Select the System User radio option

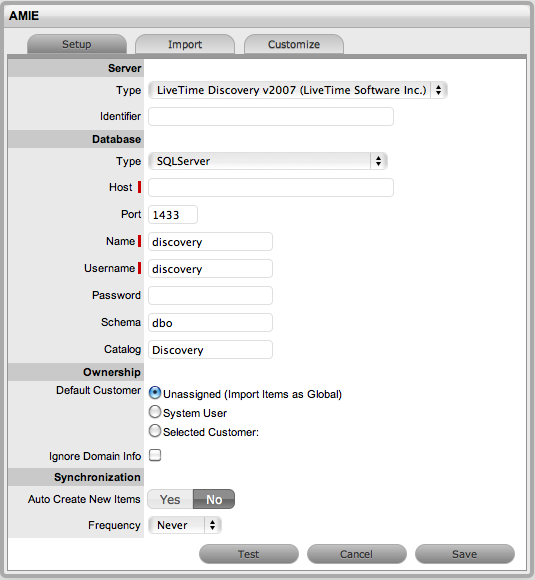coord(155,412)
